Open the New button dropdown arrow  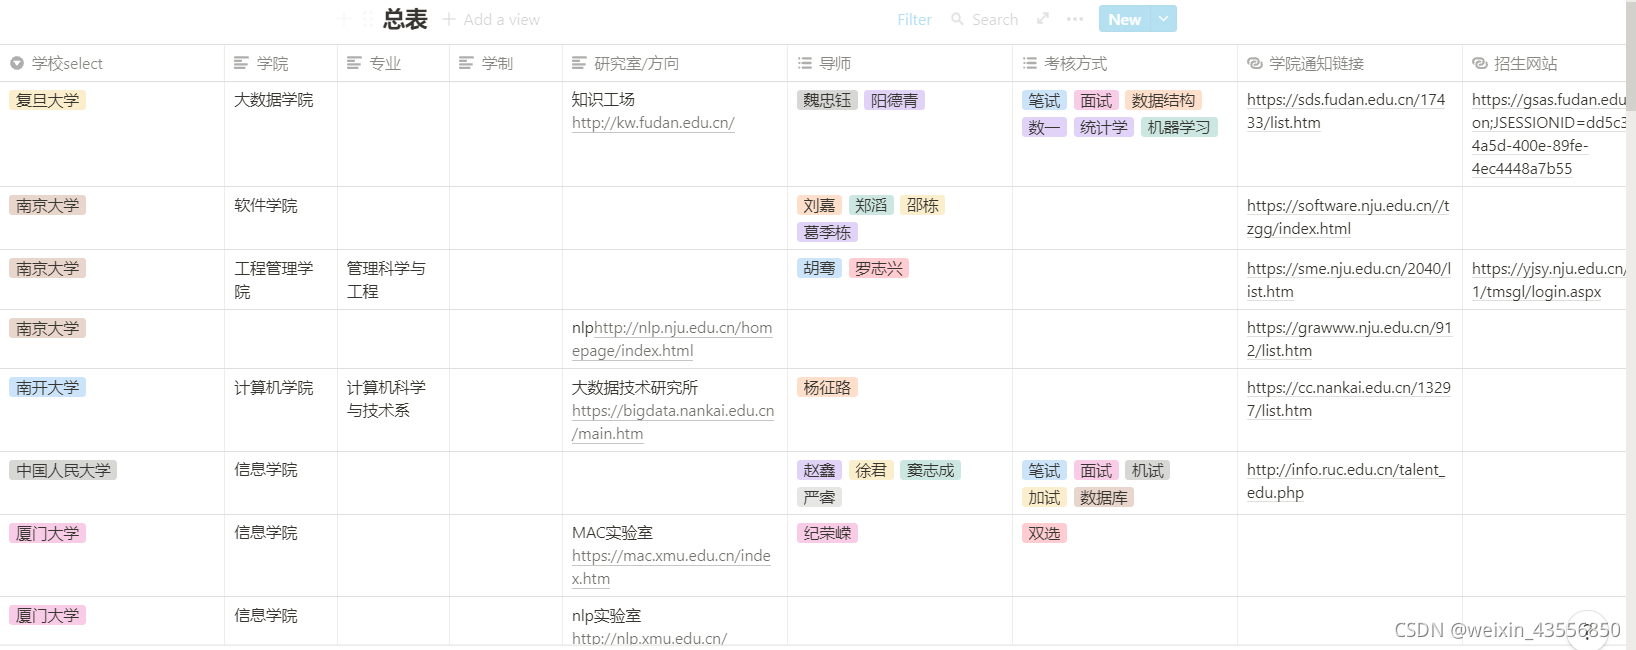(1163, 19)
